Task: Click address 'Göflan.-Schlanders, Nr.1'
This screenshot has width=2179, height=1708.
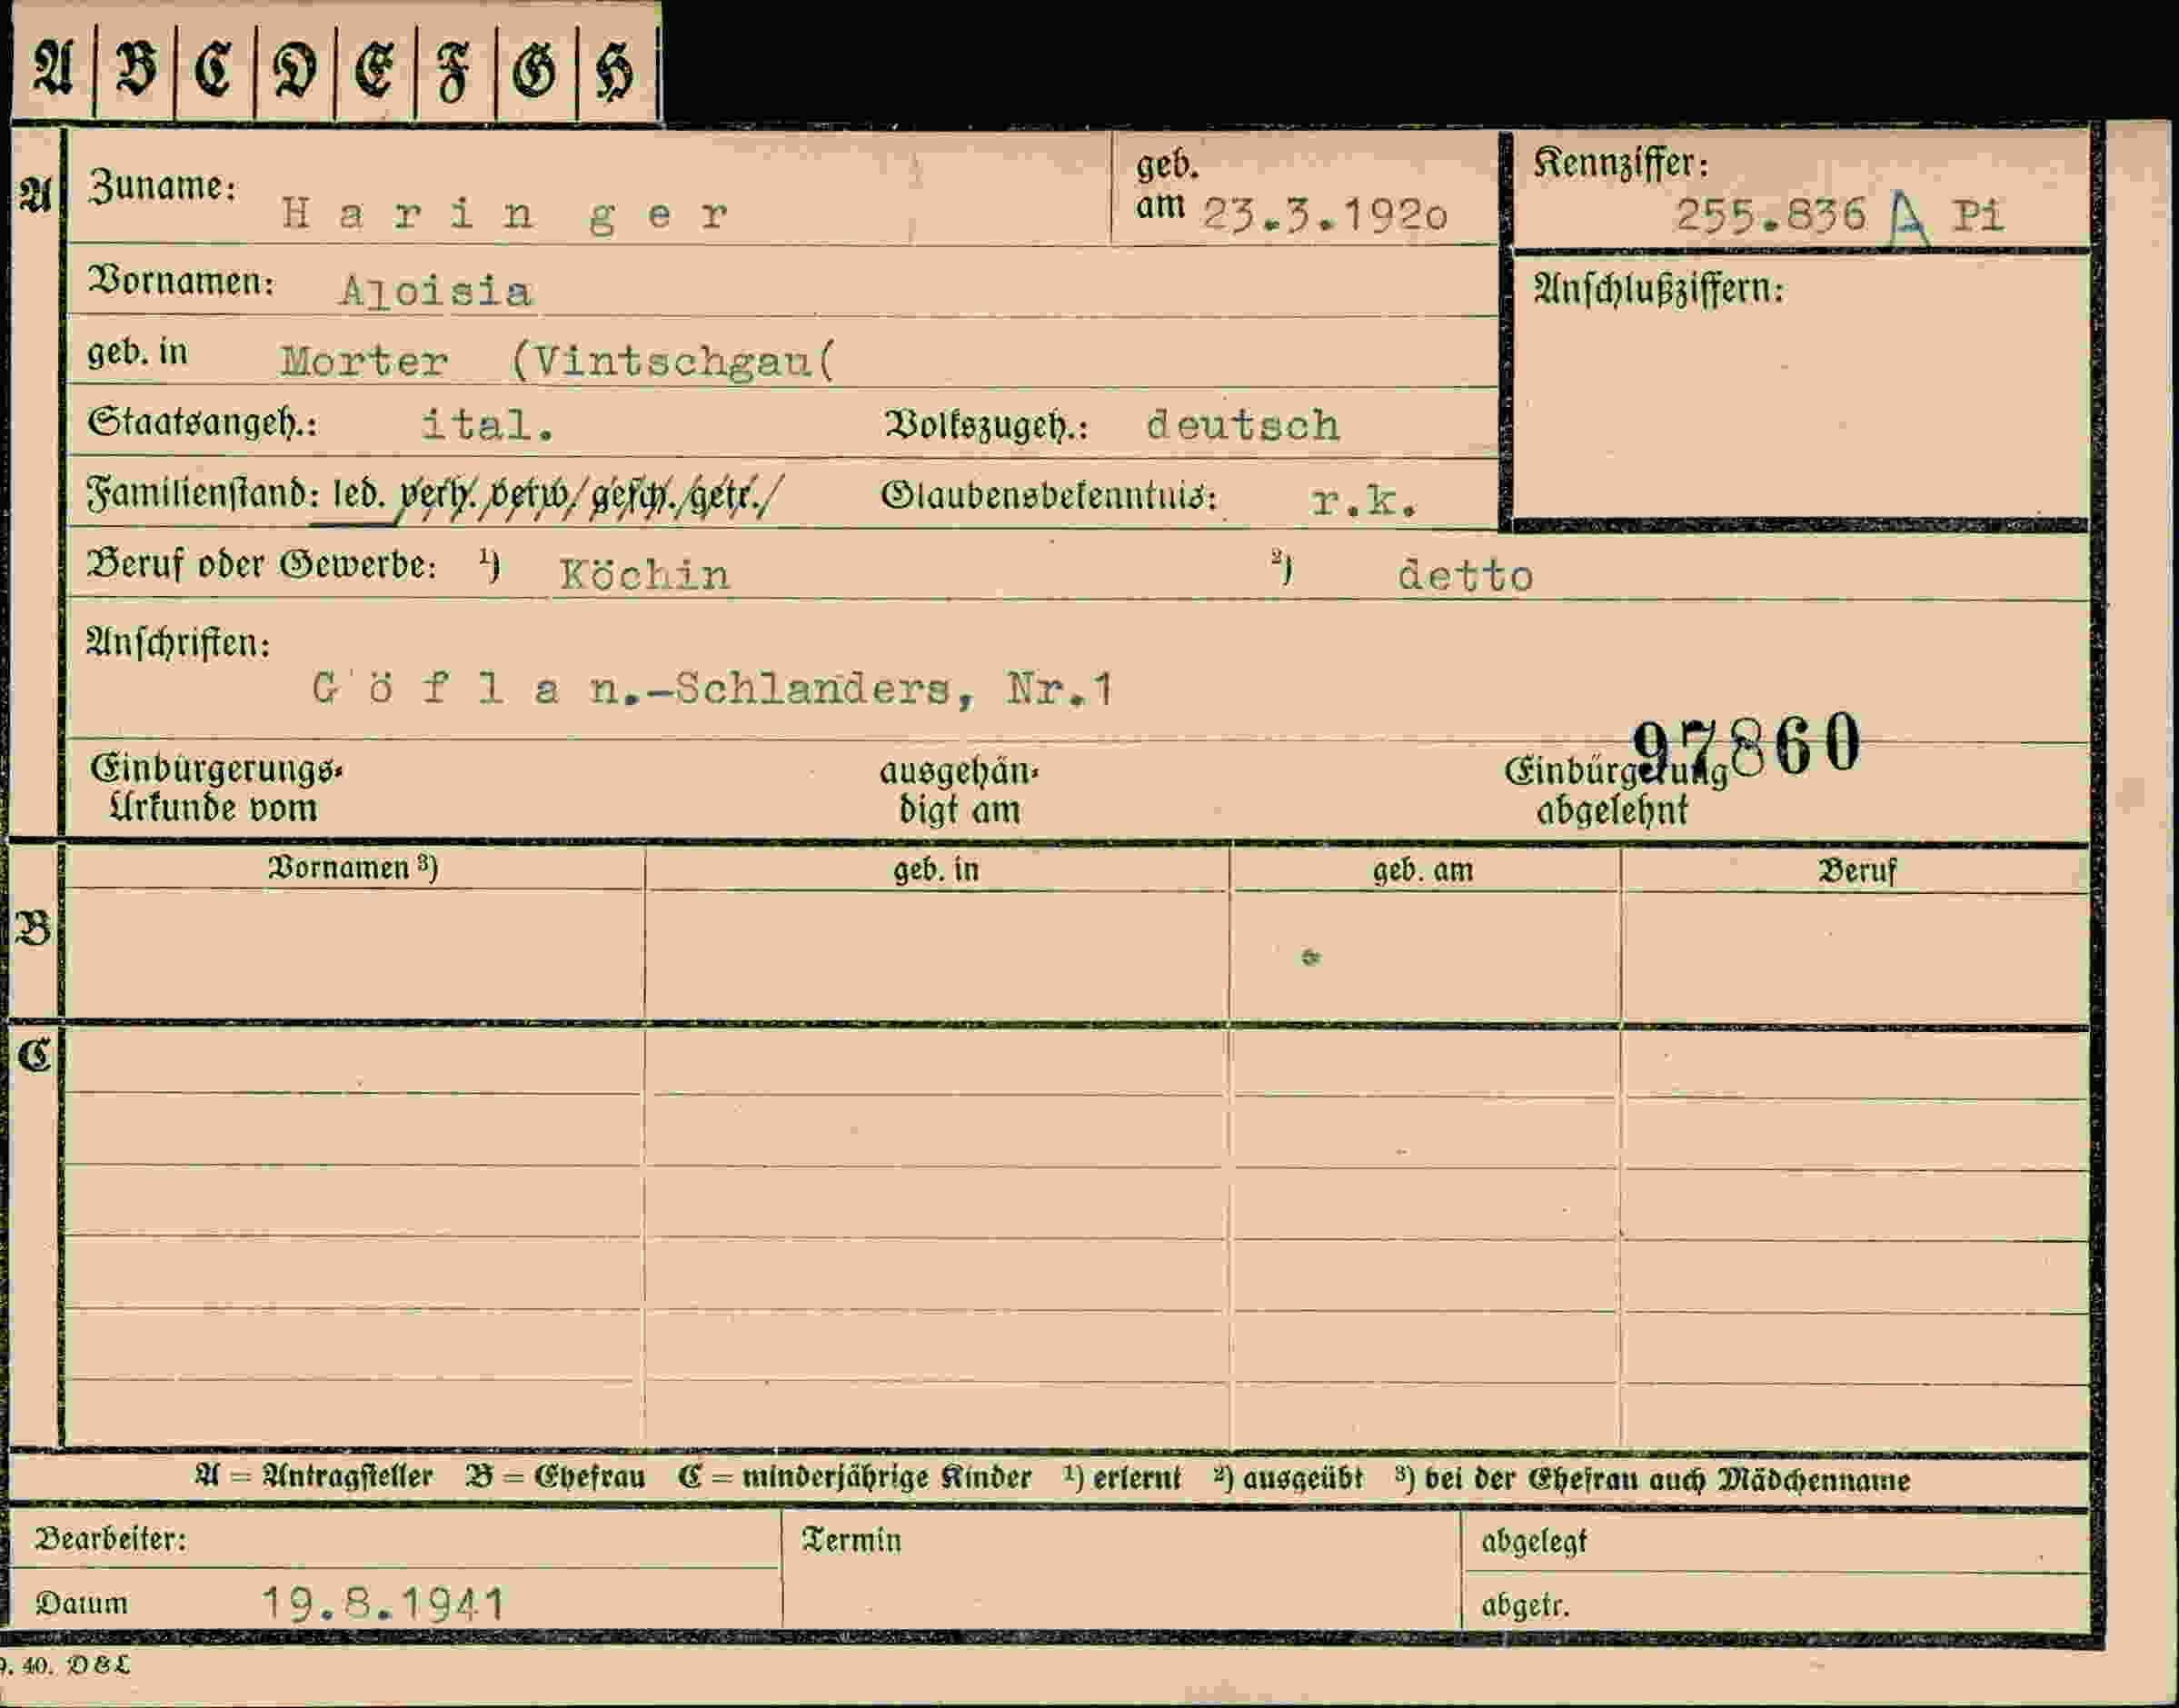Action: [x=712, y=689]
